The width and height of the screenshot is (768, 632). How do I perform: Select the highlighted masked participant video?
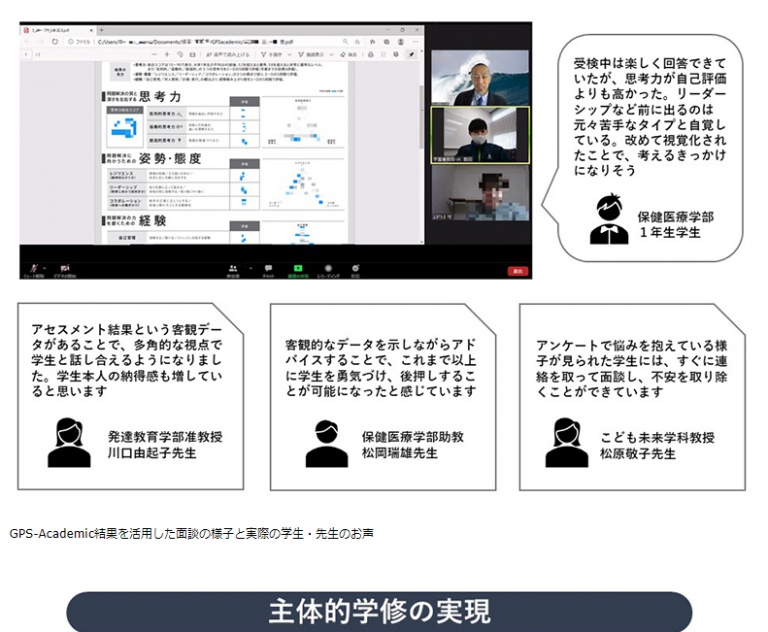pos(480,135)
